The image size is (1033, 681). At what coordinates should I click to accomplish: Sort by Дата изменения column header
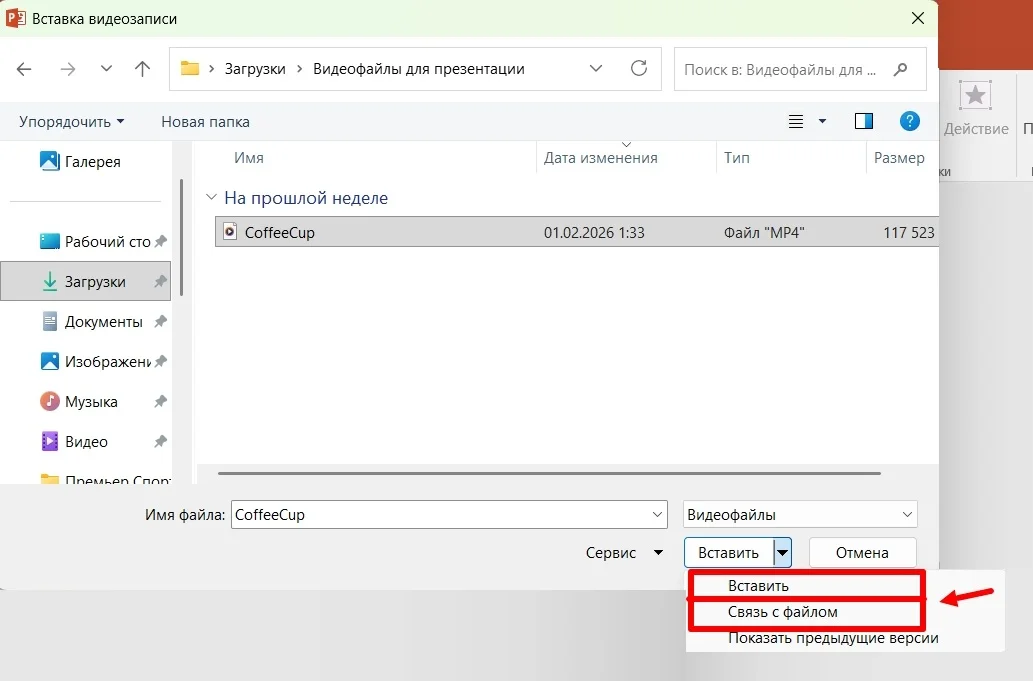(600, 157)
